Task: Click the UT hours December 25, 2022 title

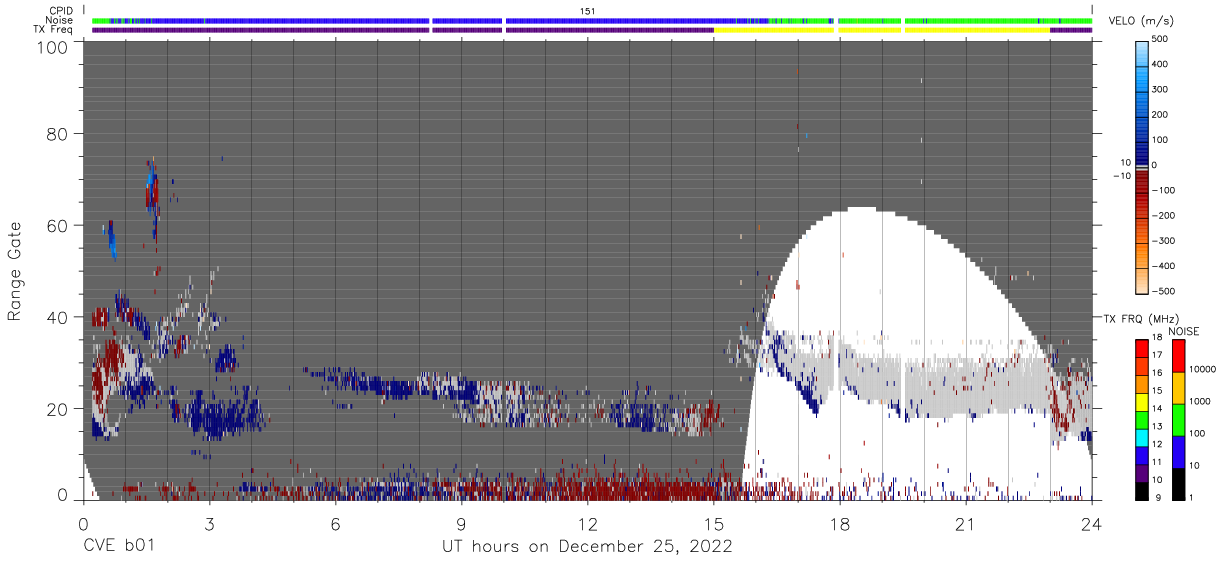Action: (x=588, y=547)
